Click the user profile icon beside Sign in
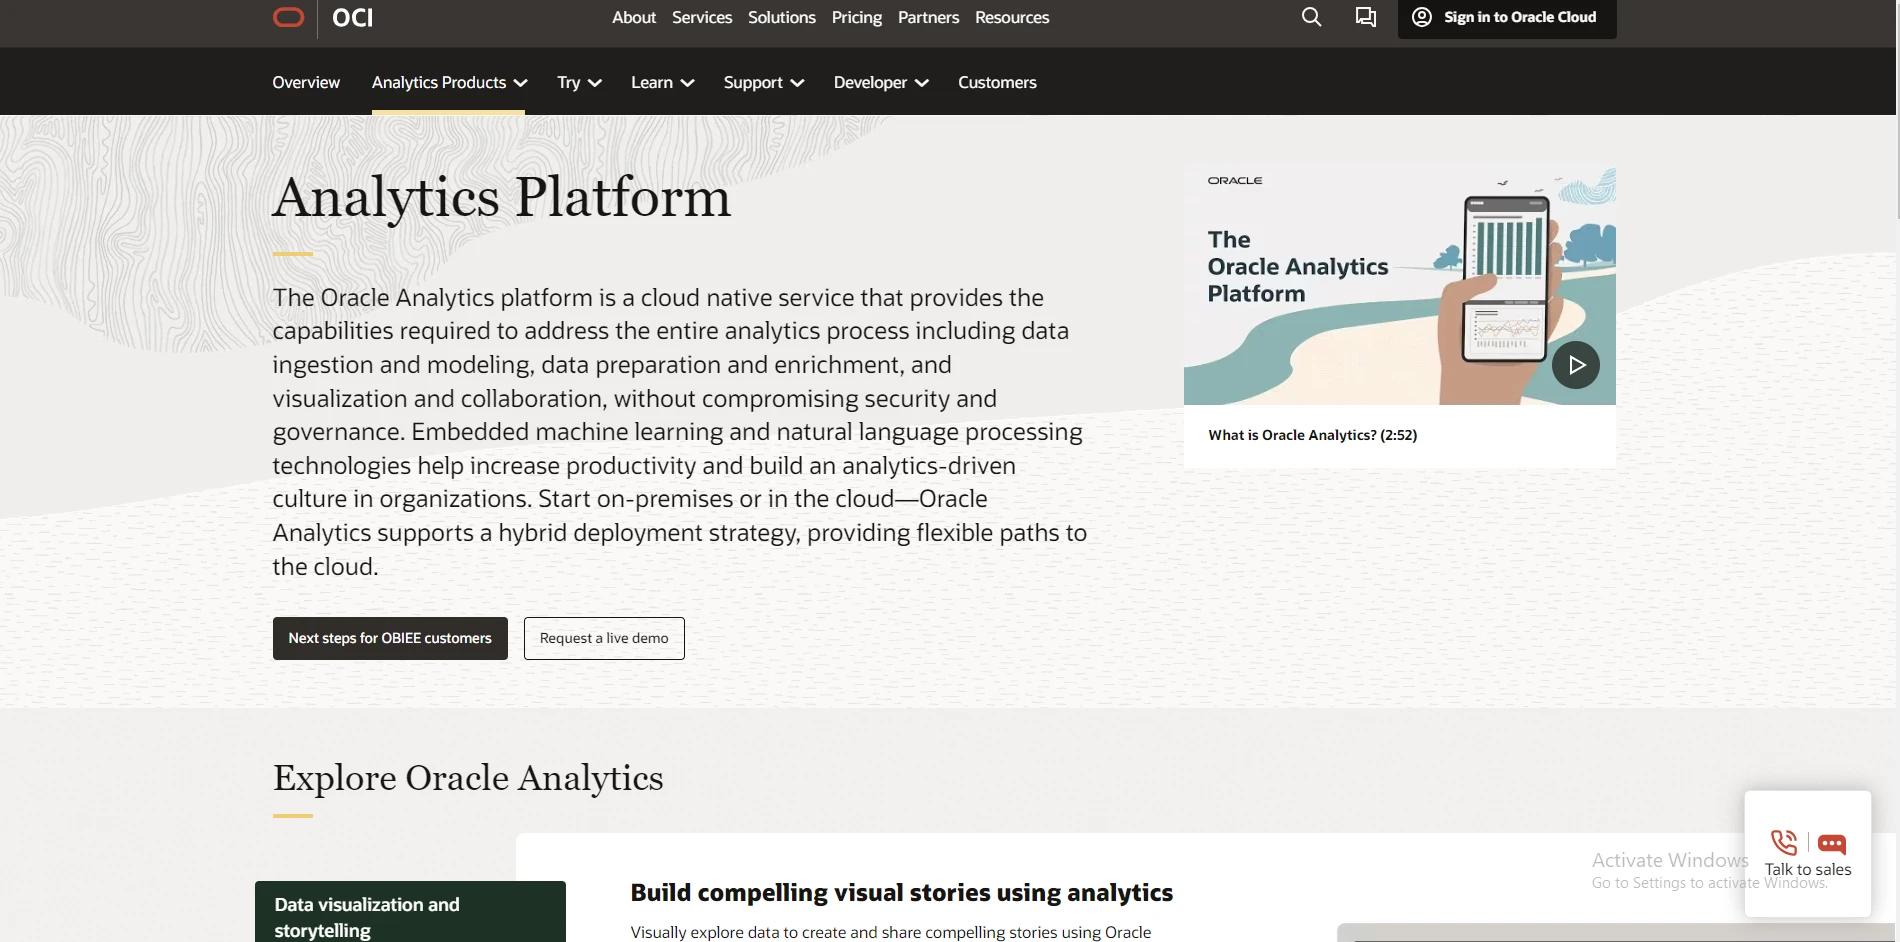Viewport: 1900px width, 942px height. click(x=1421, y=17)
